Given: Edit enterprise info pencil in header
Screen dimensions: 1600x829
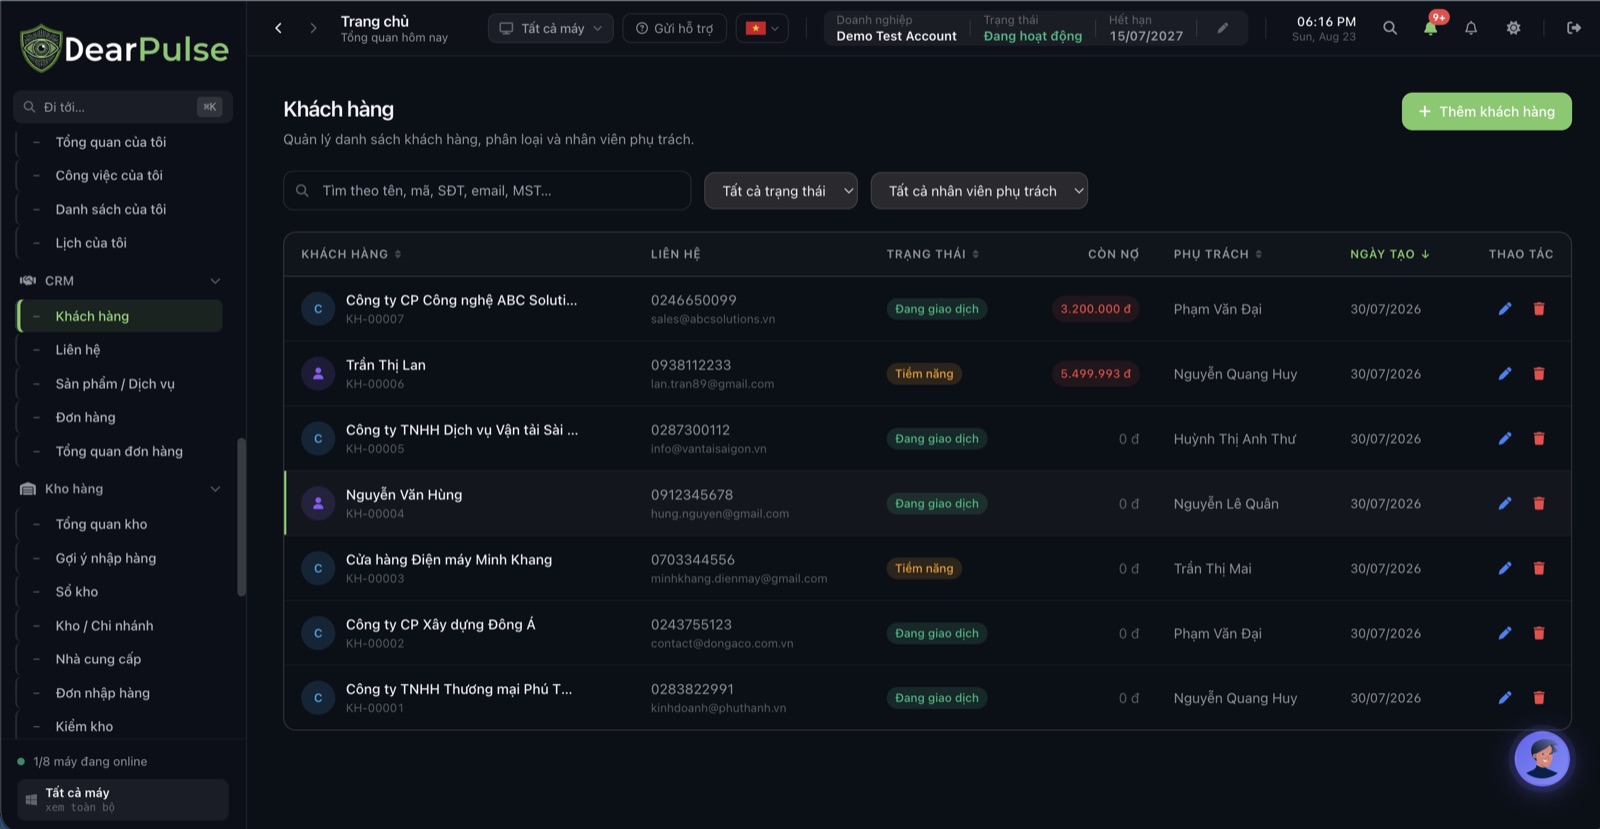Looking at the screenshot, I should pos(1222,28).
